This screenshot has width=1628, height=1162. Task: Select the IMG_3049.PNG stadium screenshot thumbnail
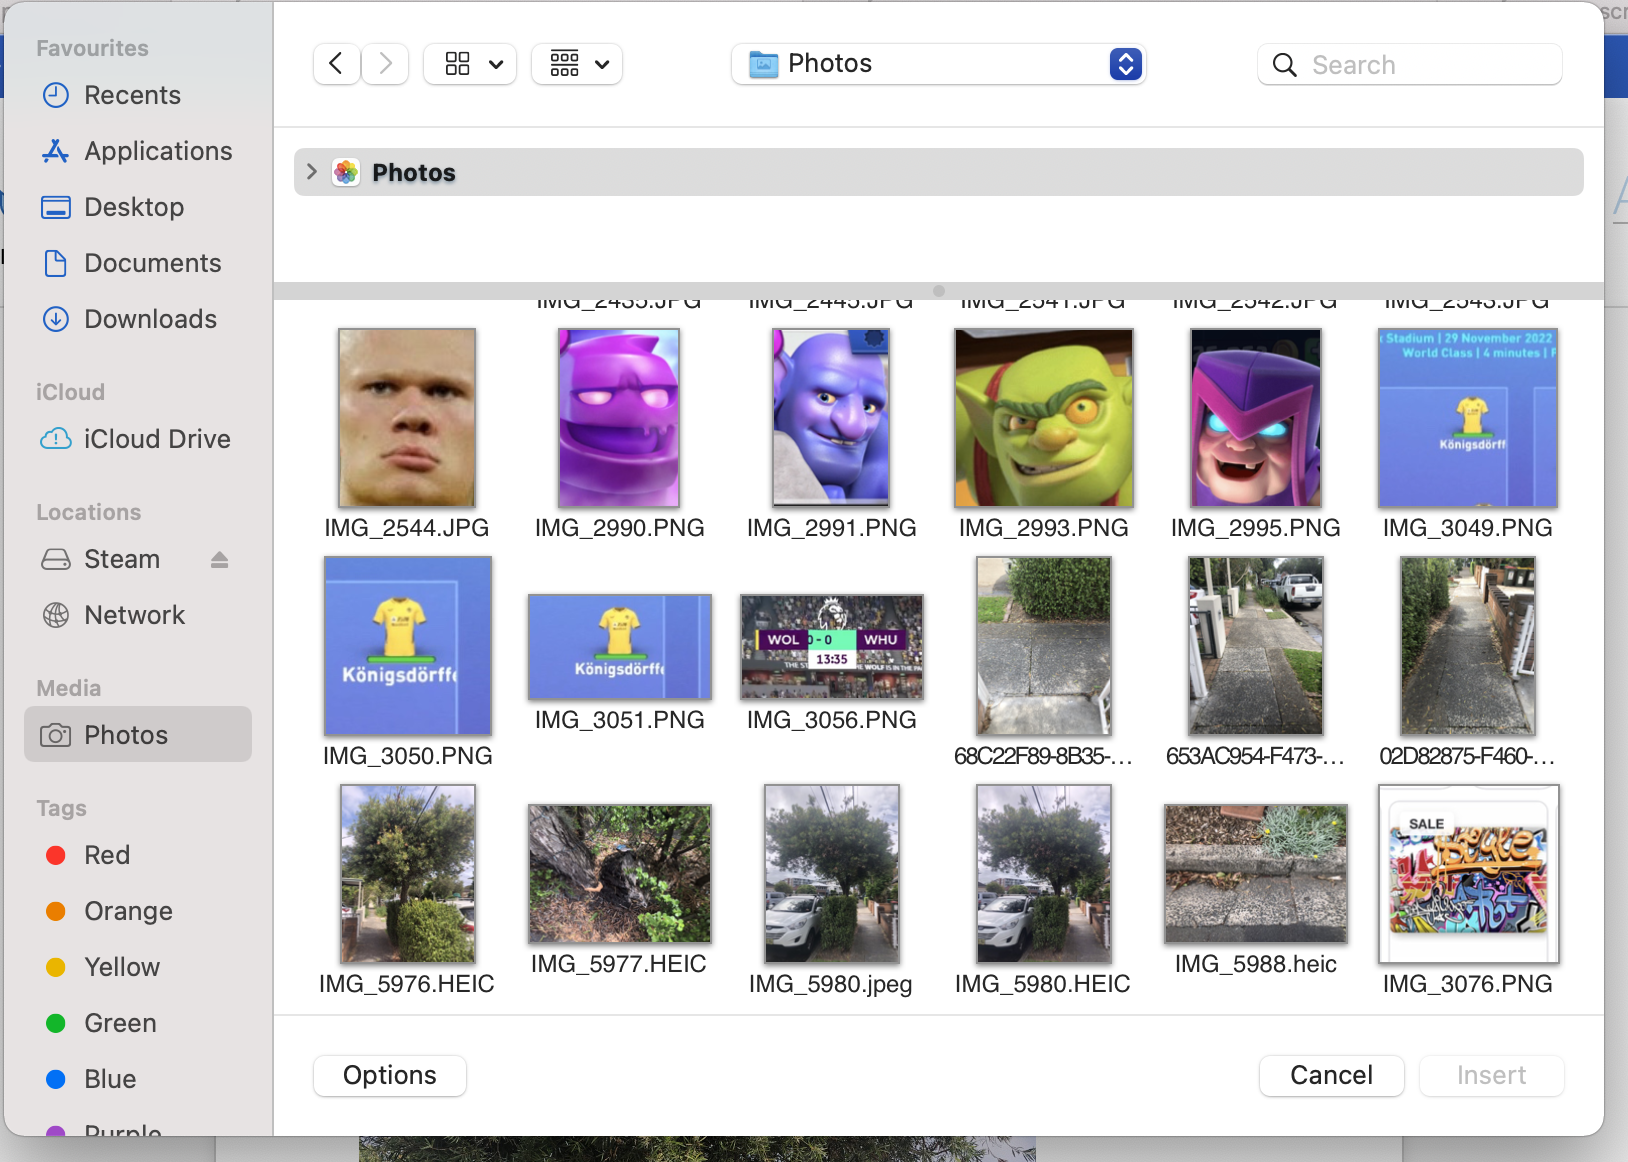1468,418
